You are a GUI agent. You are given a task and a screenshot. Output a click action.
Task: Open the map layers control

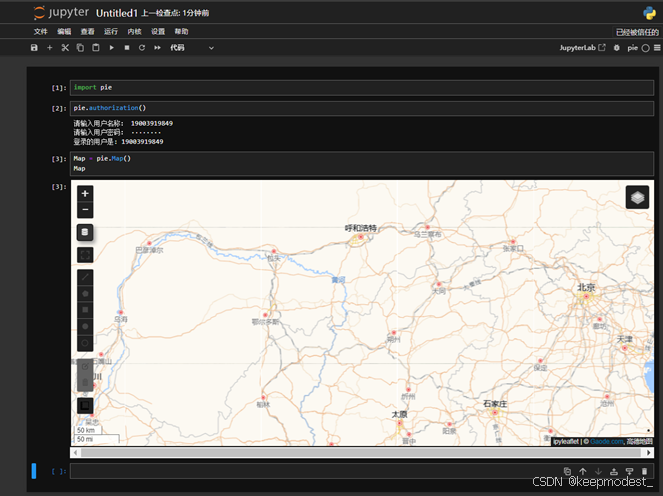[x=637, y=197]
